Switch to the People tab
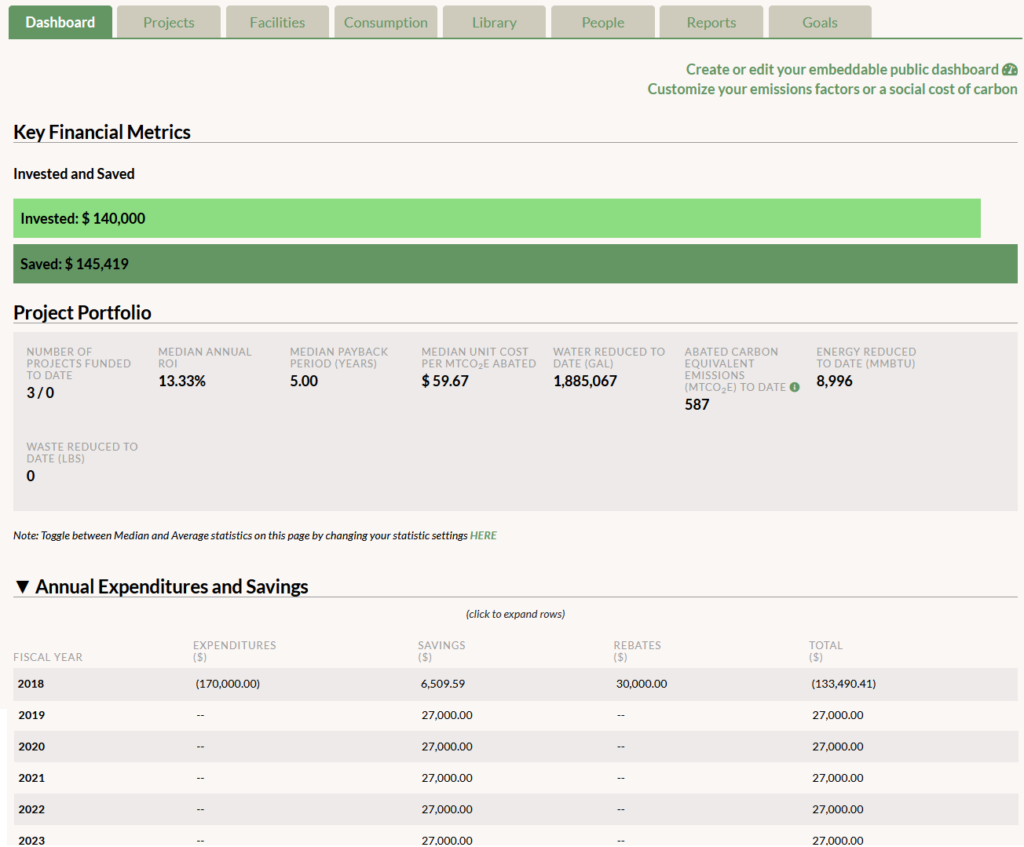1024x847 pixels. [603, 22]
